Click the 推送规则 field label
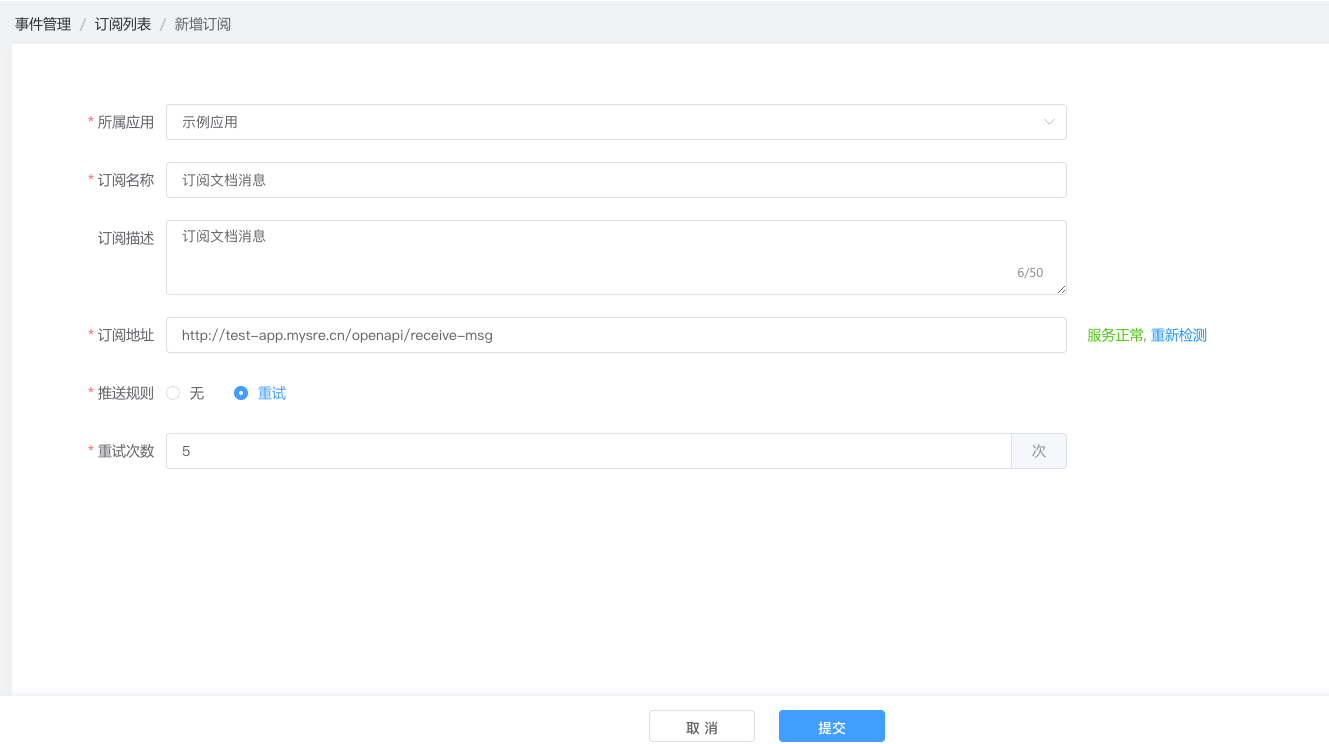 (126, 393)
